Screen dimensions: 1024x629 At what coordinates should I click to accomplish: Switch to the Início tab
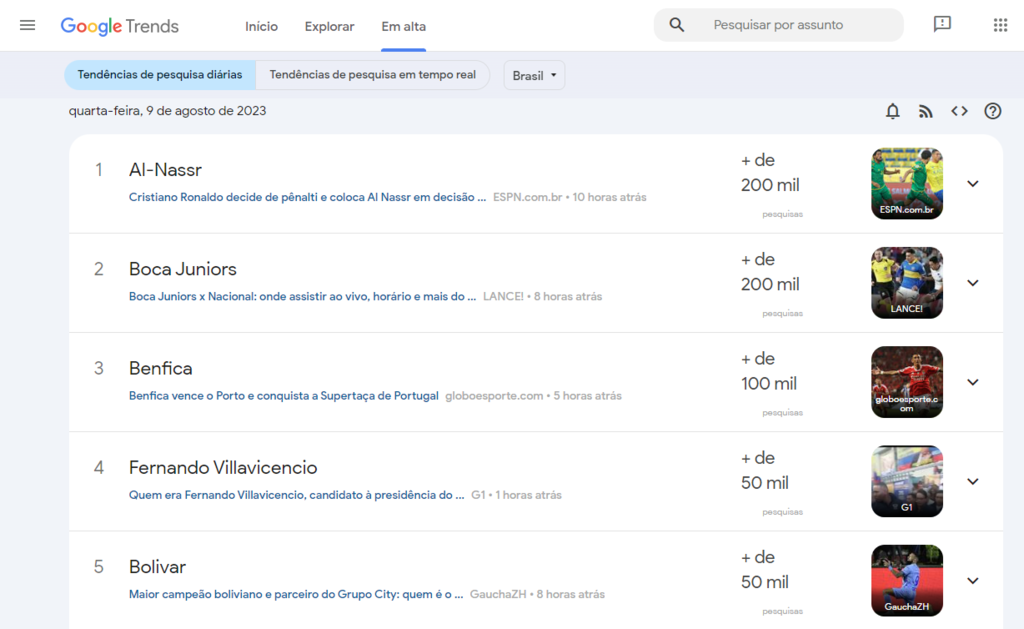click(261, 26)
